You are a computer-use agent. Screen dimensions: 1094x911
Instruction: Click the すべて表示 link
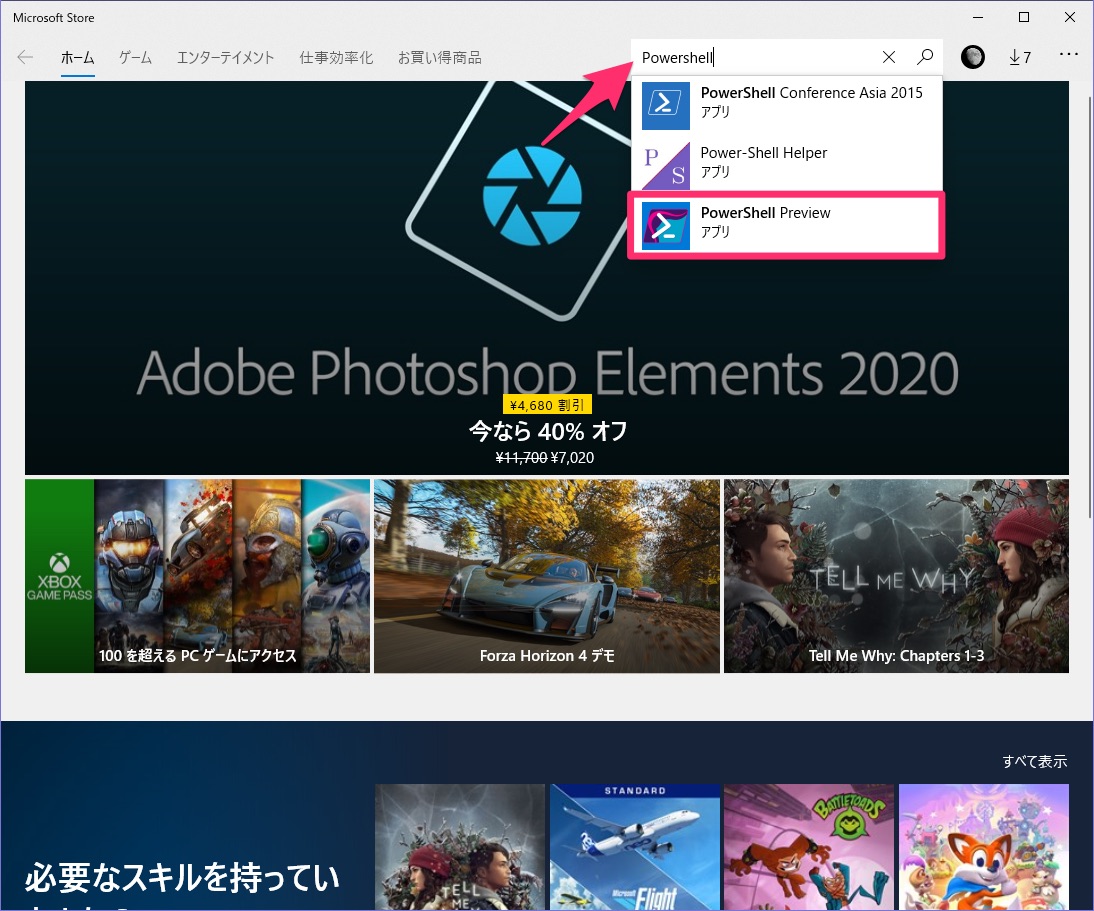[x=1035, y=761]
